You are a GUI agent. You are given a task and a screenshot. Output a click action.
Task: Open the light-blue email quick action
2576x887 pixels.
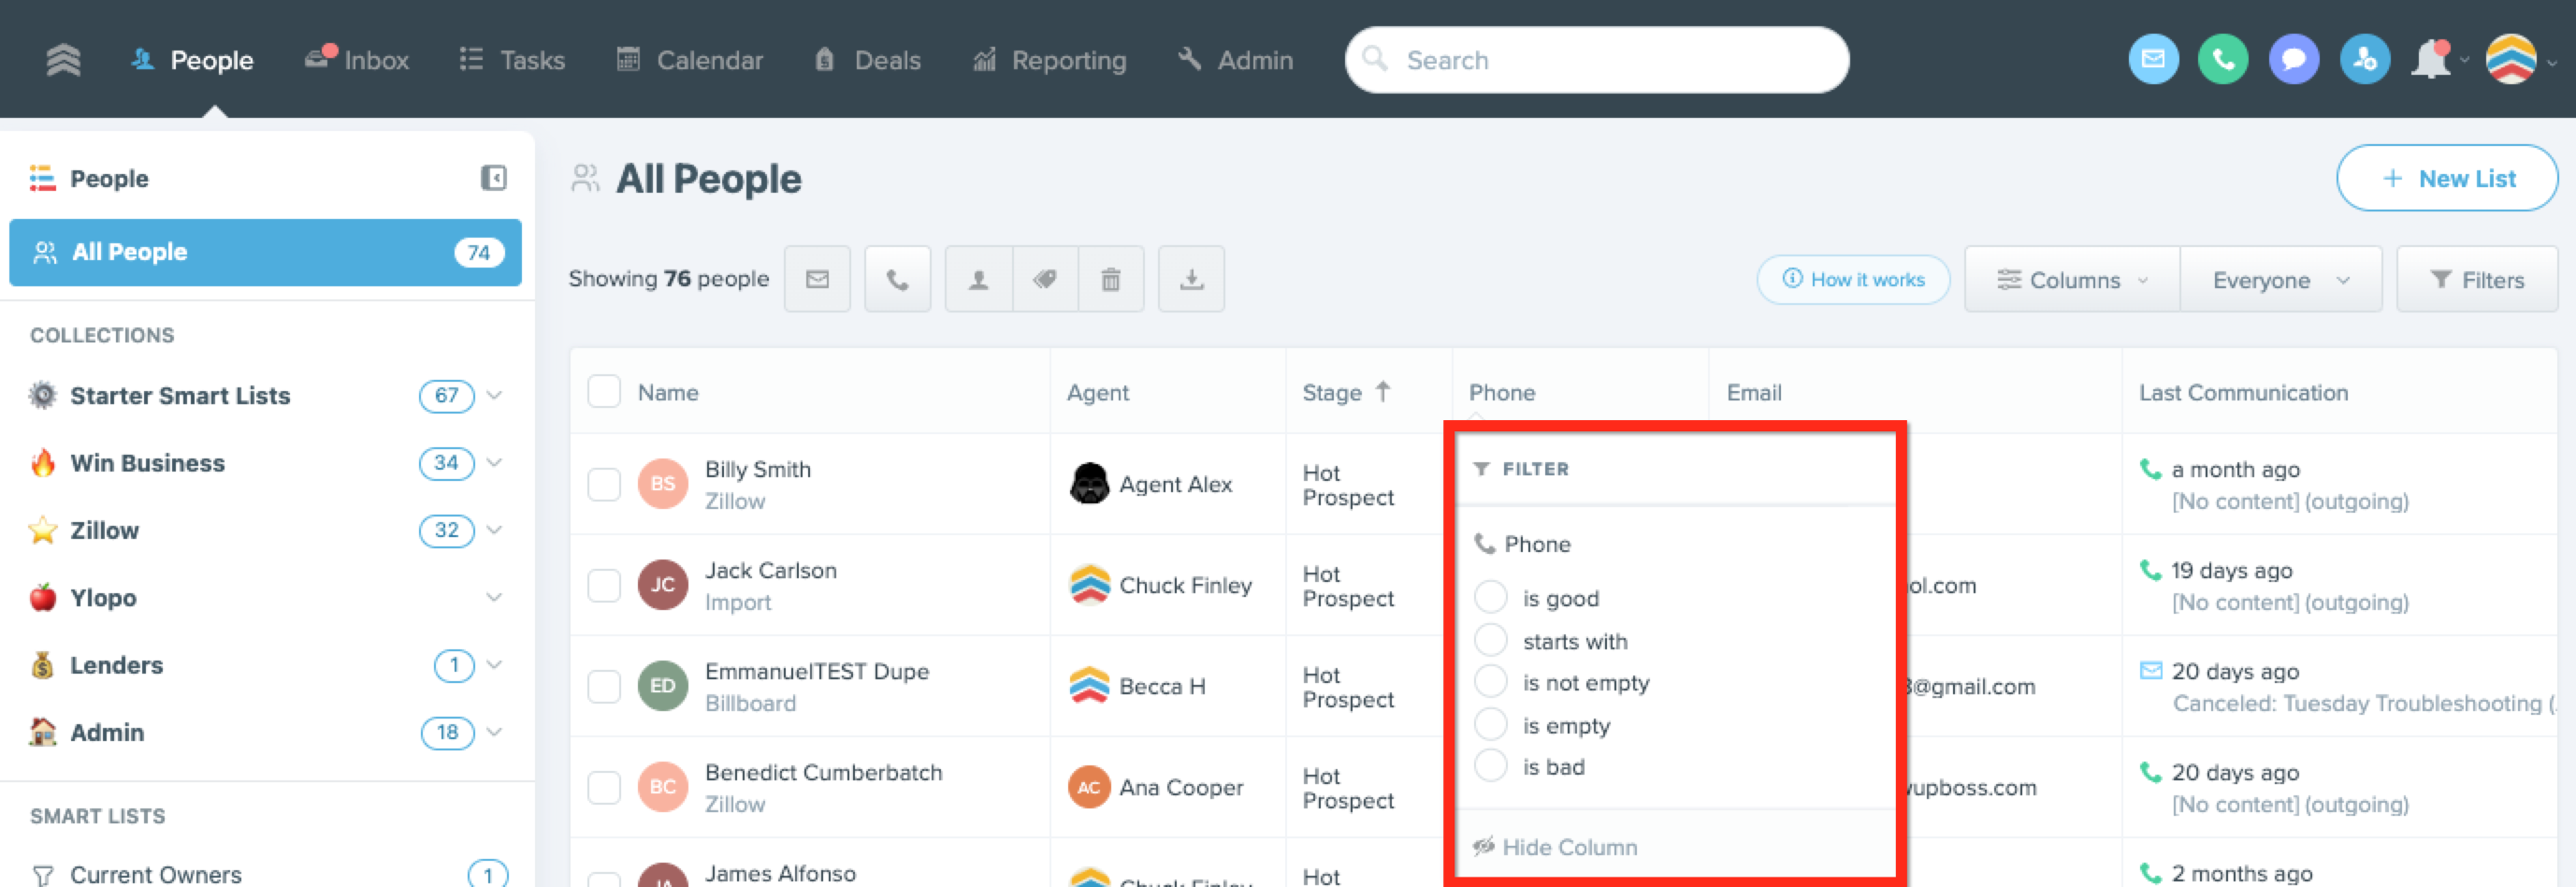coord(2153,60)
